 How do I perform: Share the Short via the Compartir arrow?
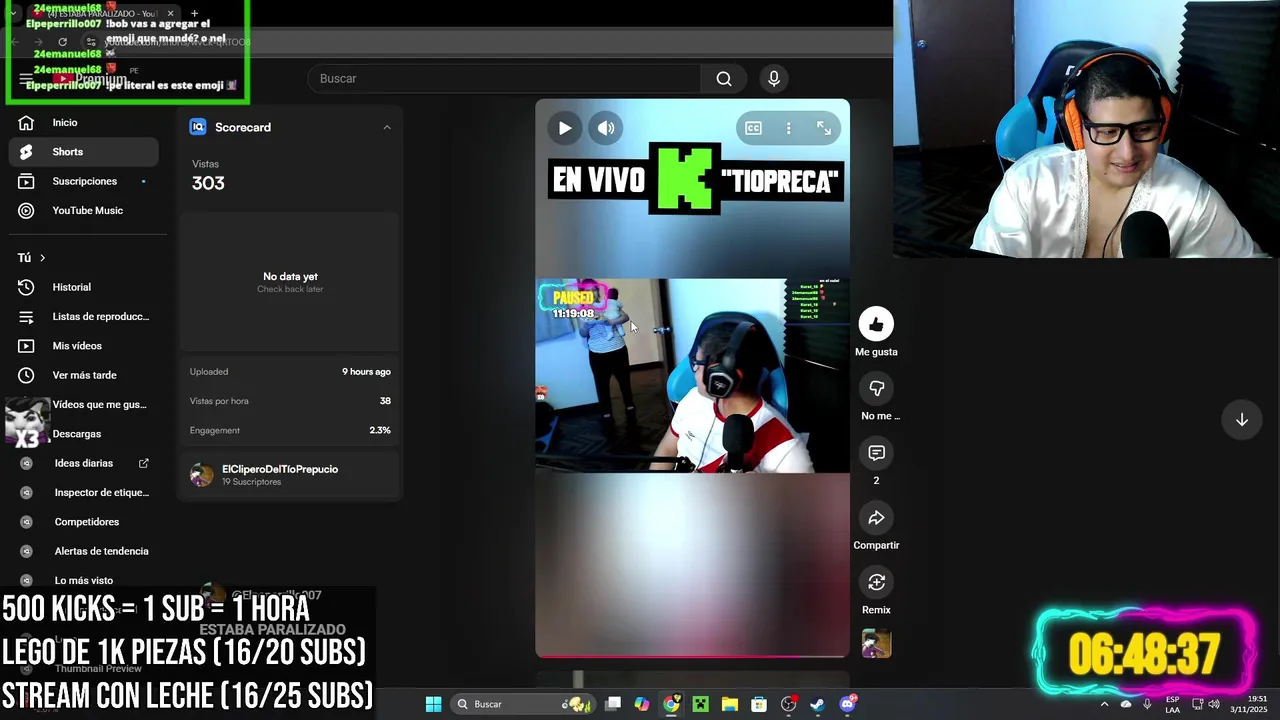point(876,517)
